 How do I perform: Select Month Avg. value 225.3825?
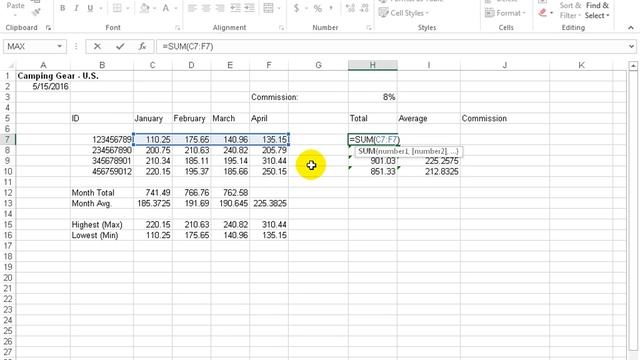point(269,203)
